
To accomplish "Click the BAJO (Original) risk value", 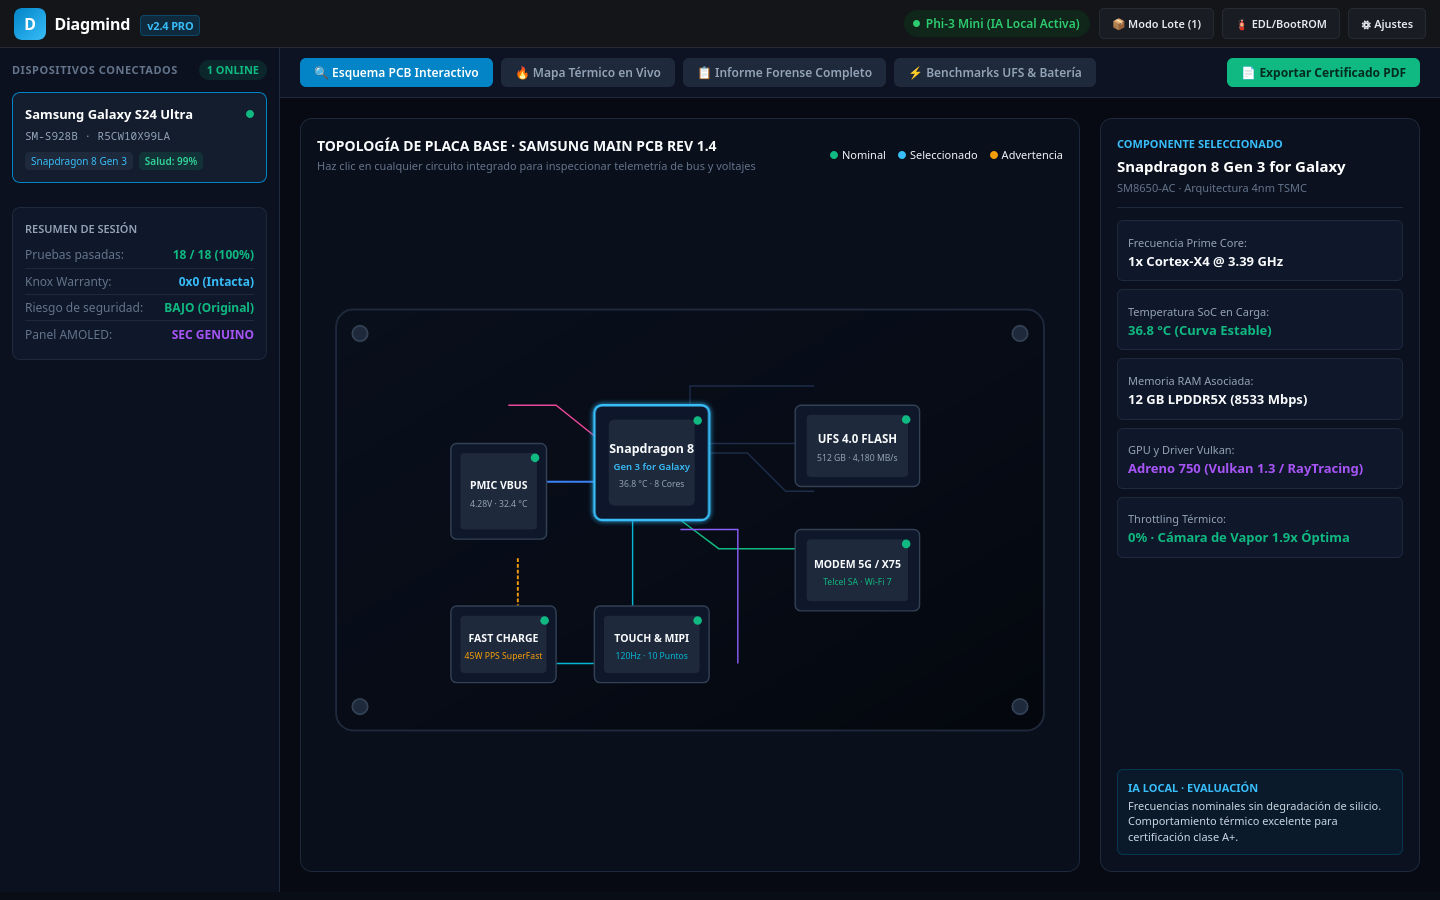I will tap(209, 308).
